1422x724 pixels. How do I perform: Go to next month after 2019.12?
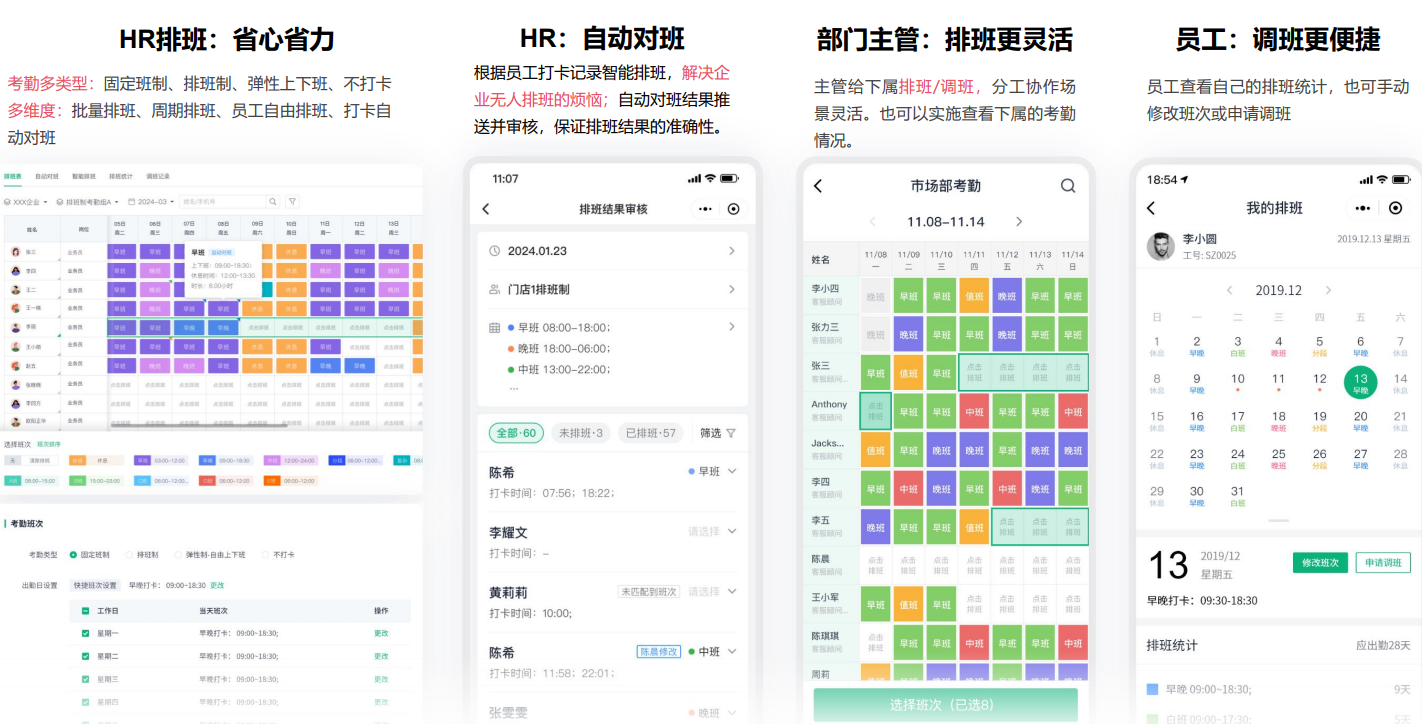(1328, 290)
